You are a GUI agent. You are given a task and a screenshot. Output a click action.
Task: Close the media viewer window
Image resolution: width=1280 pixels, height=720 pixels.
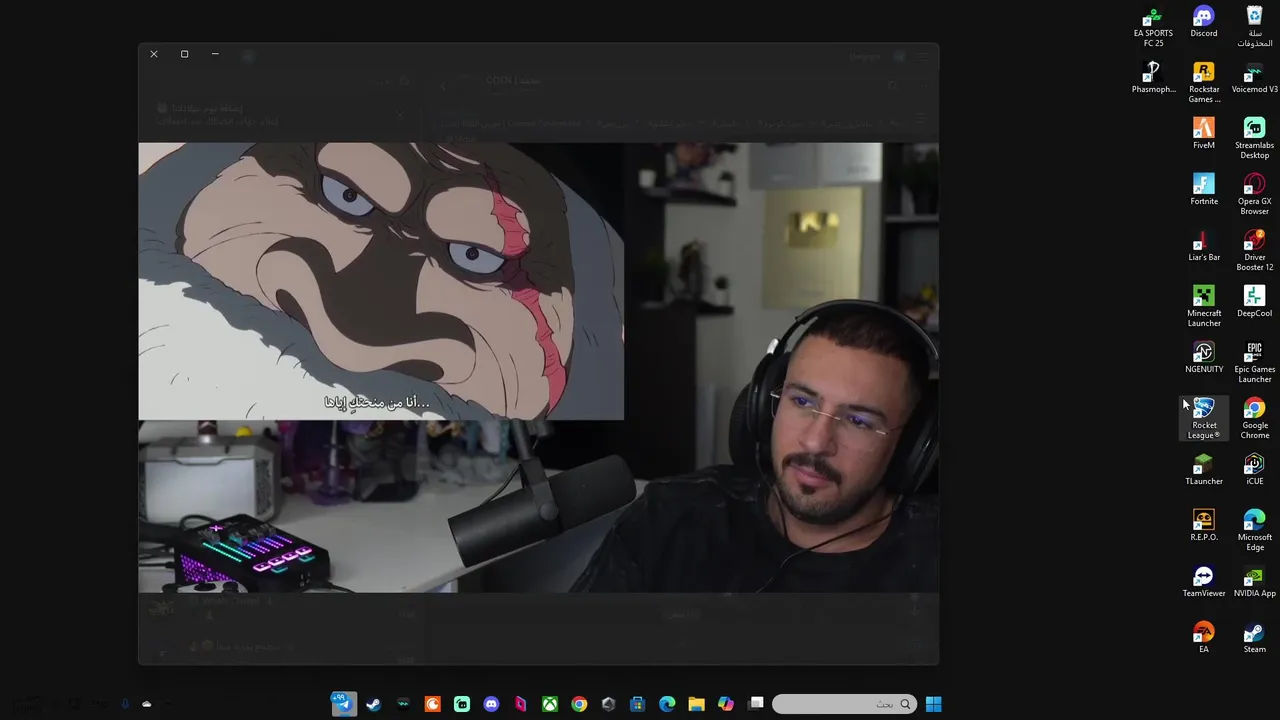[154, 54]
